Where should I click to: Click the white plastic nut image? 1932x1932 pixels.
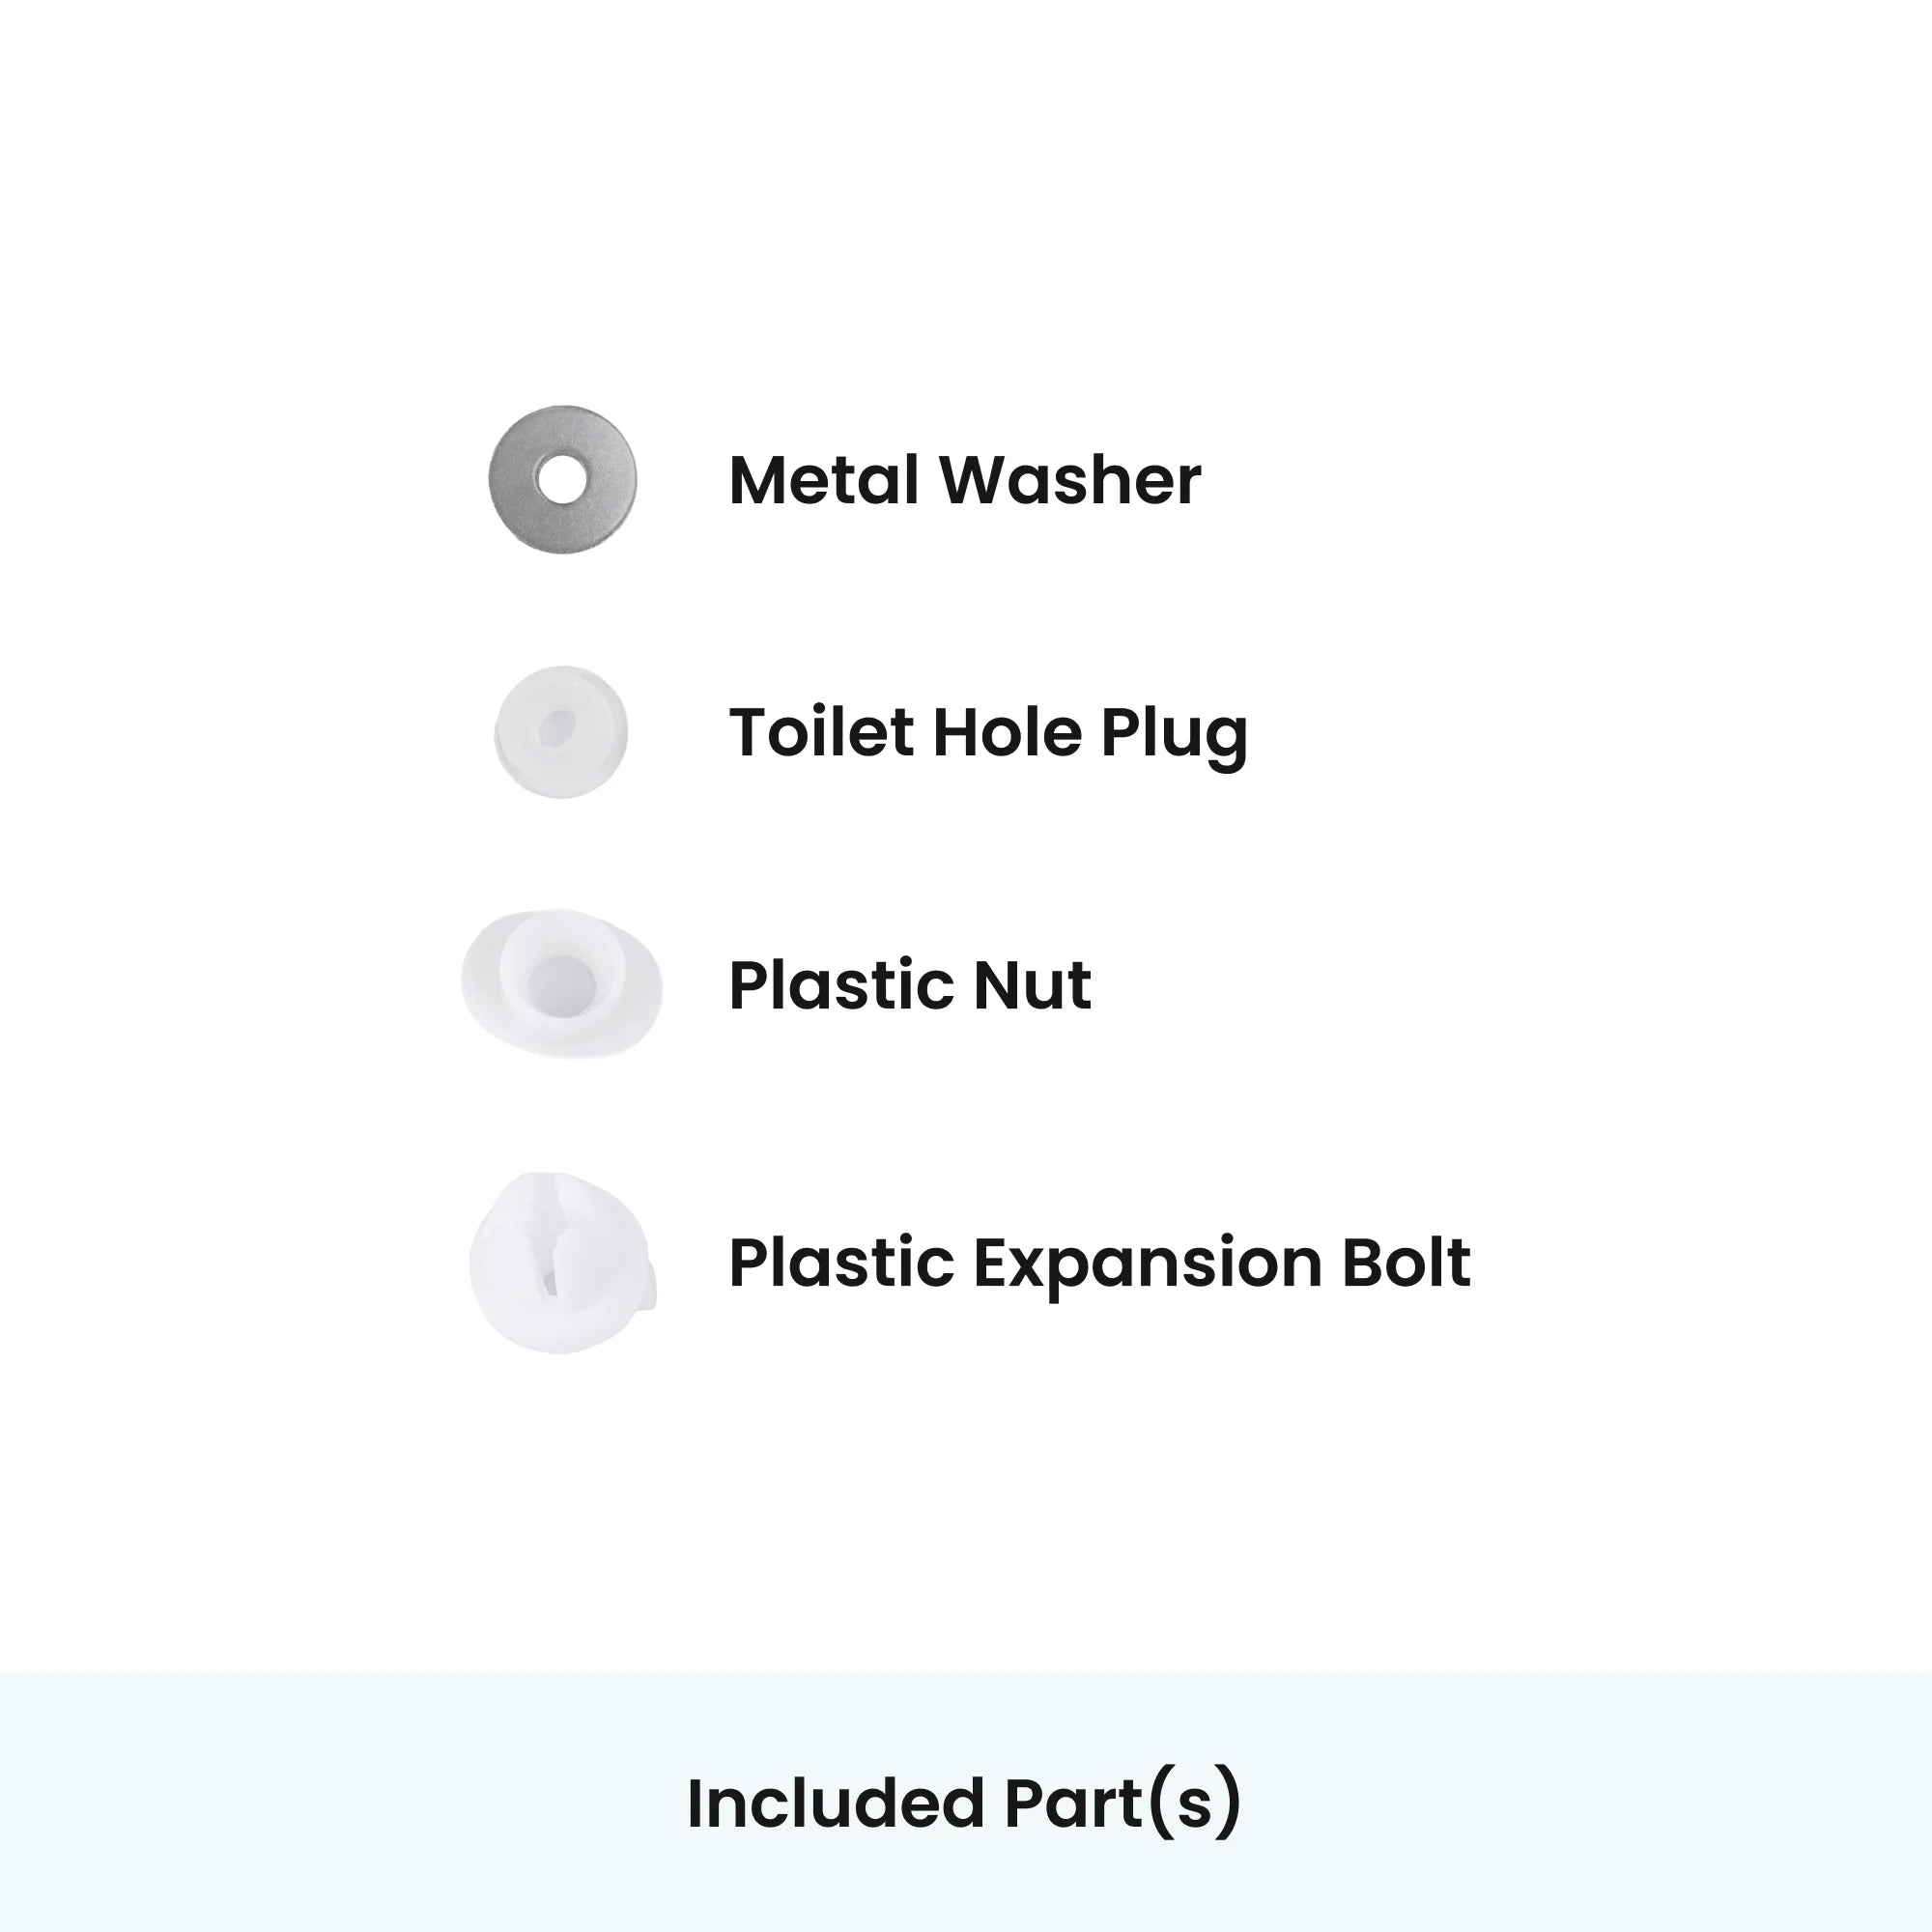click(x=561, y=982)
